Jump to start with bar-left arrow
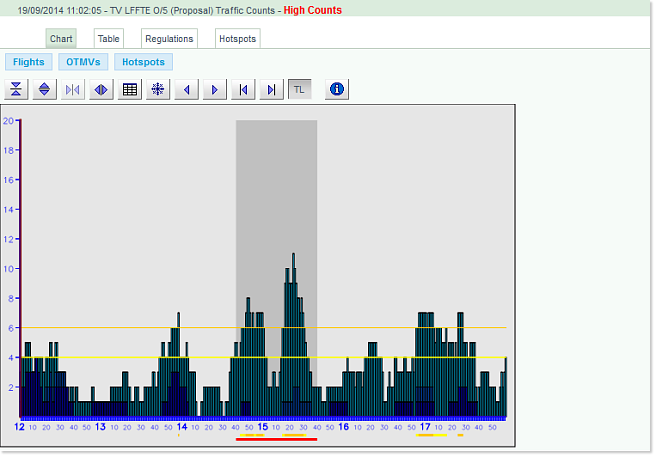Image resolution: width=654 pixels, height=455 pixels. point(242,90)
